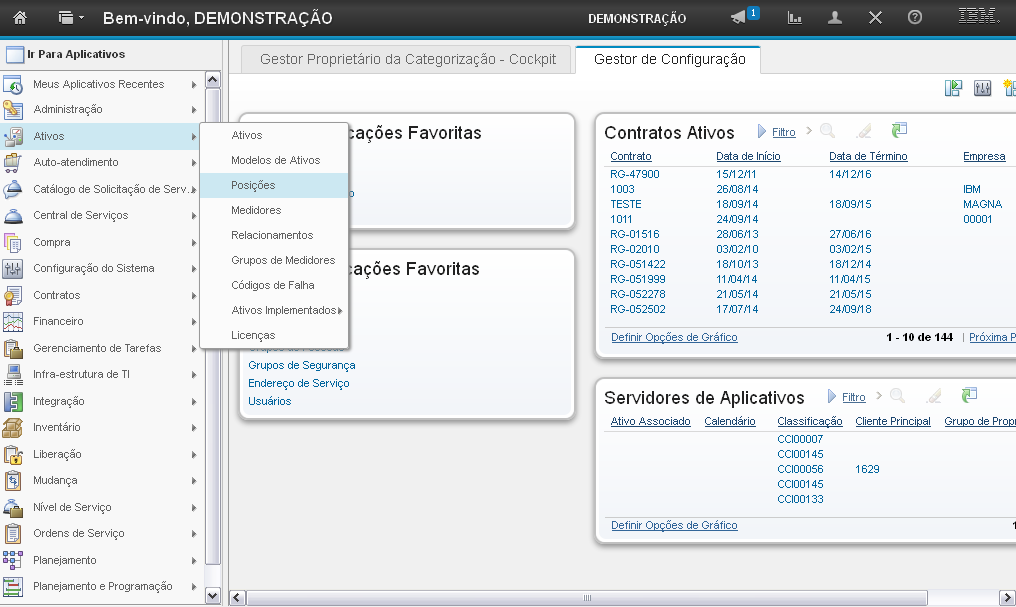Sort by Data de Início column
1016x607 pixels.
tap(748, 156)
